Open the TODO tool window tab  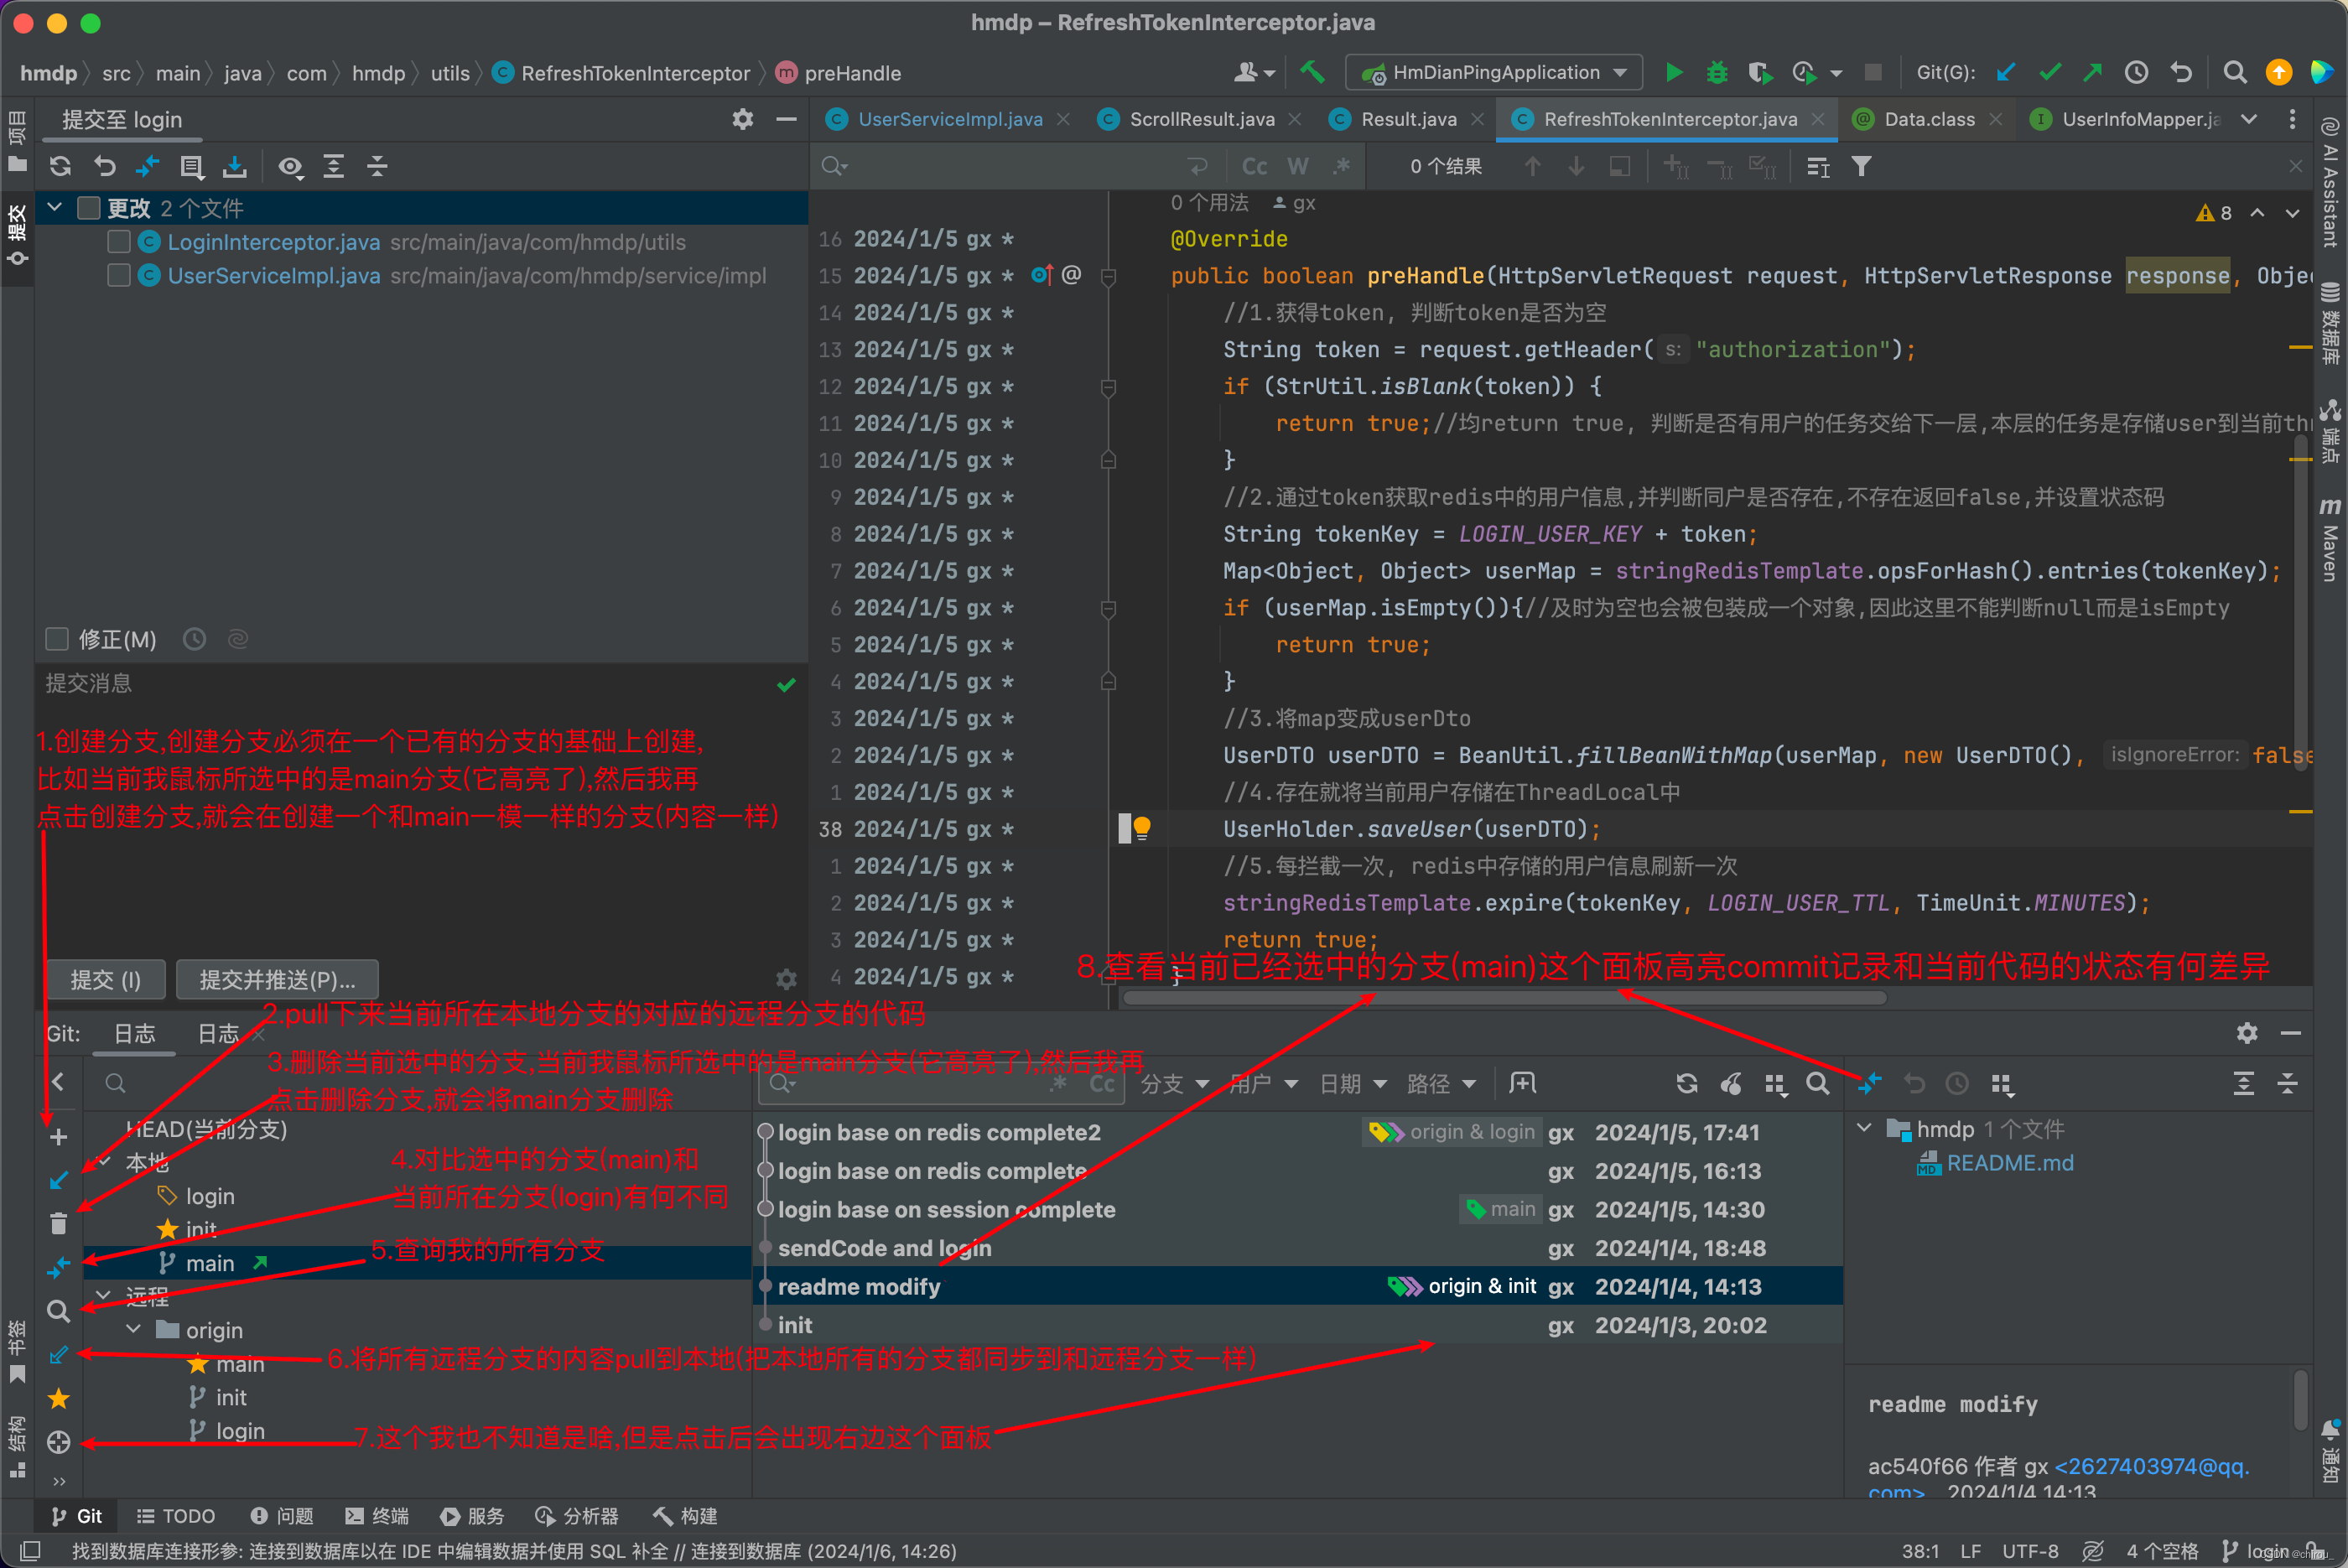click(176, 1516)
